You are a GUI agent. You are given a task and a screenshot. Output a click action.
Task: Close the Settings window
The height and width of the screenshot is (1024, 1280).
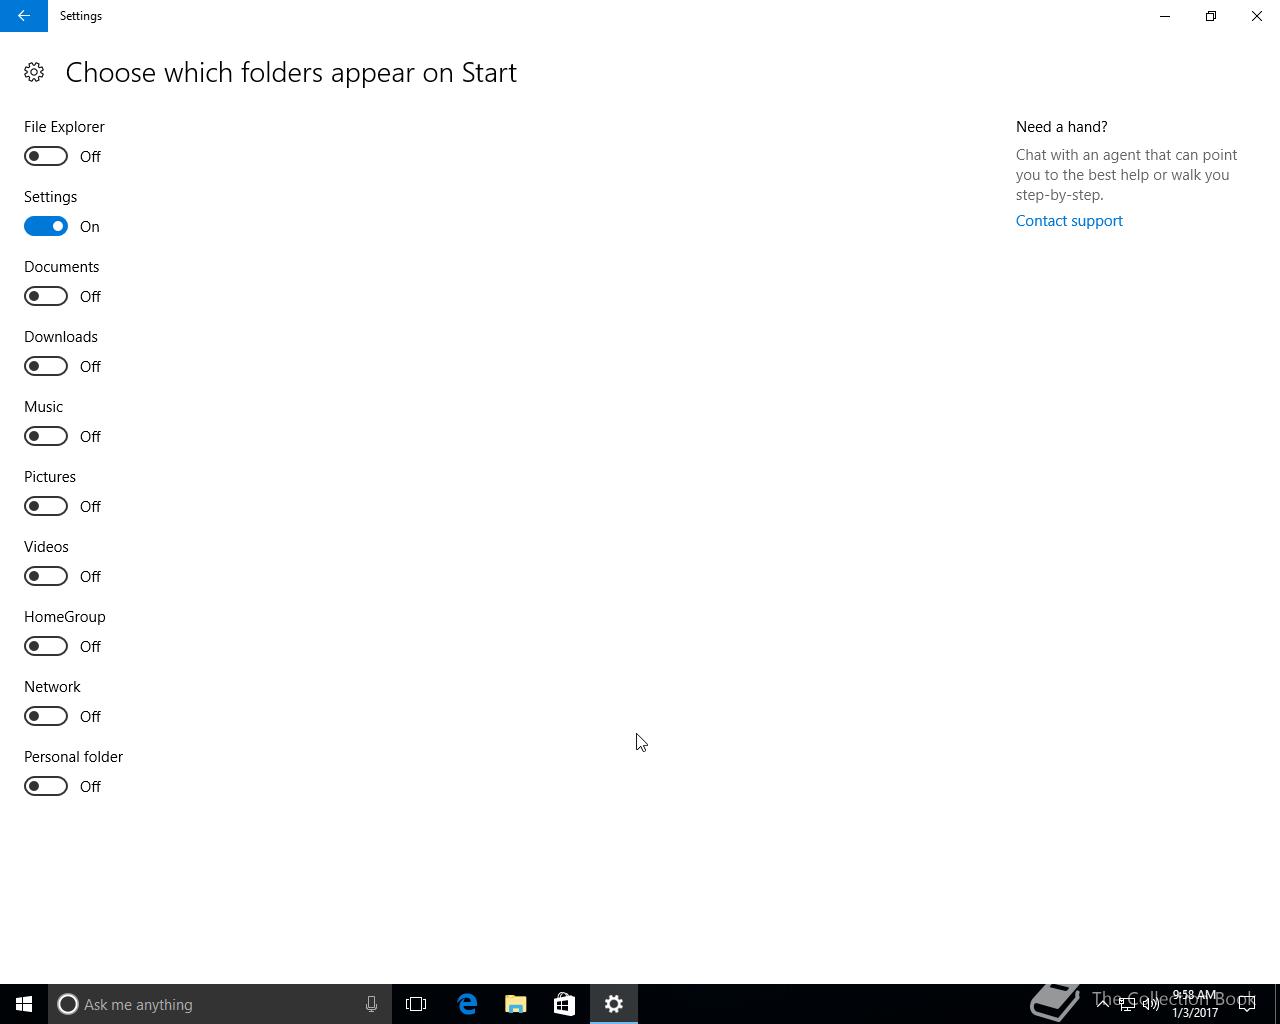tap(1257, 16)
